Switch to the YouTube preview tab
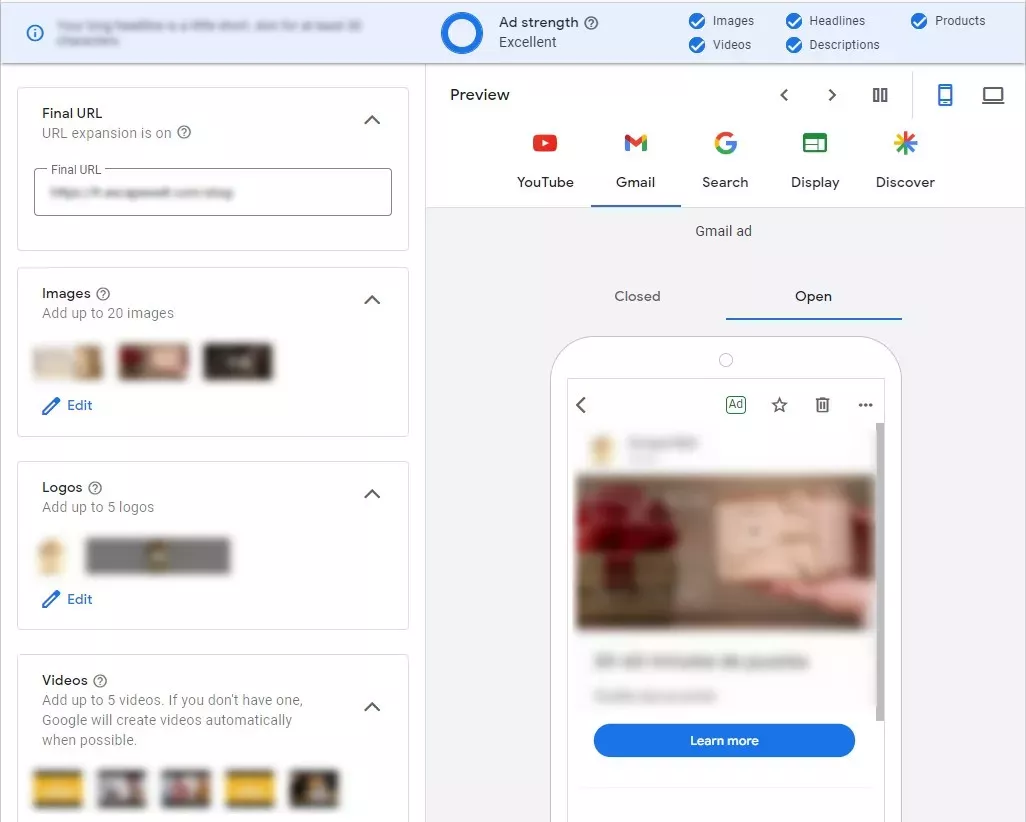This screenshot has width=1026, height=822. coord(545,161)
